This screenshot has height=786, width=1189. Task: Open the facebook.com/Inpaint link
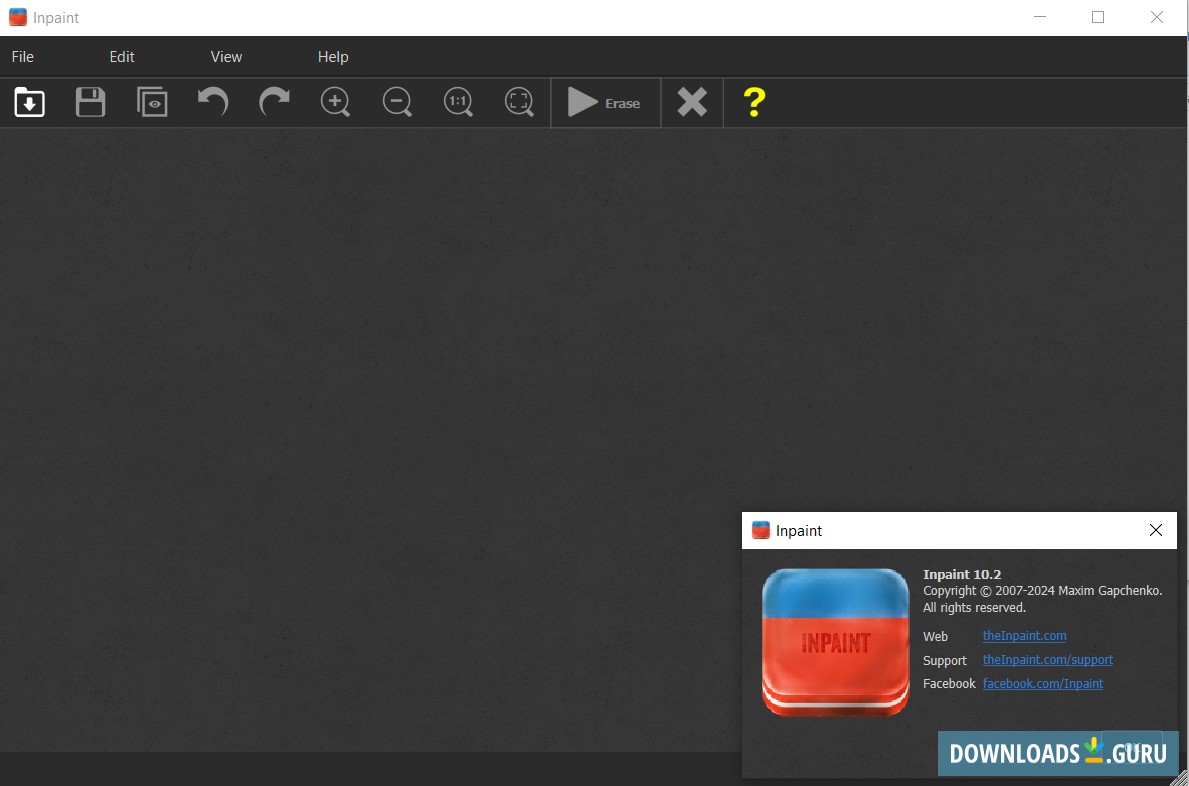[1043, 683]
